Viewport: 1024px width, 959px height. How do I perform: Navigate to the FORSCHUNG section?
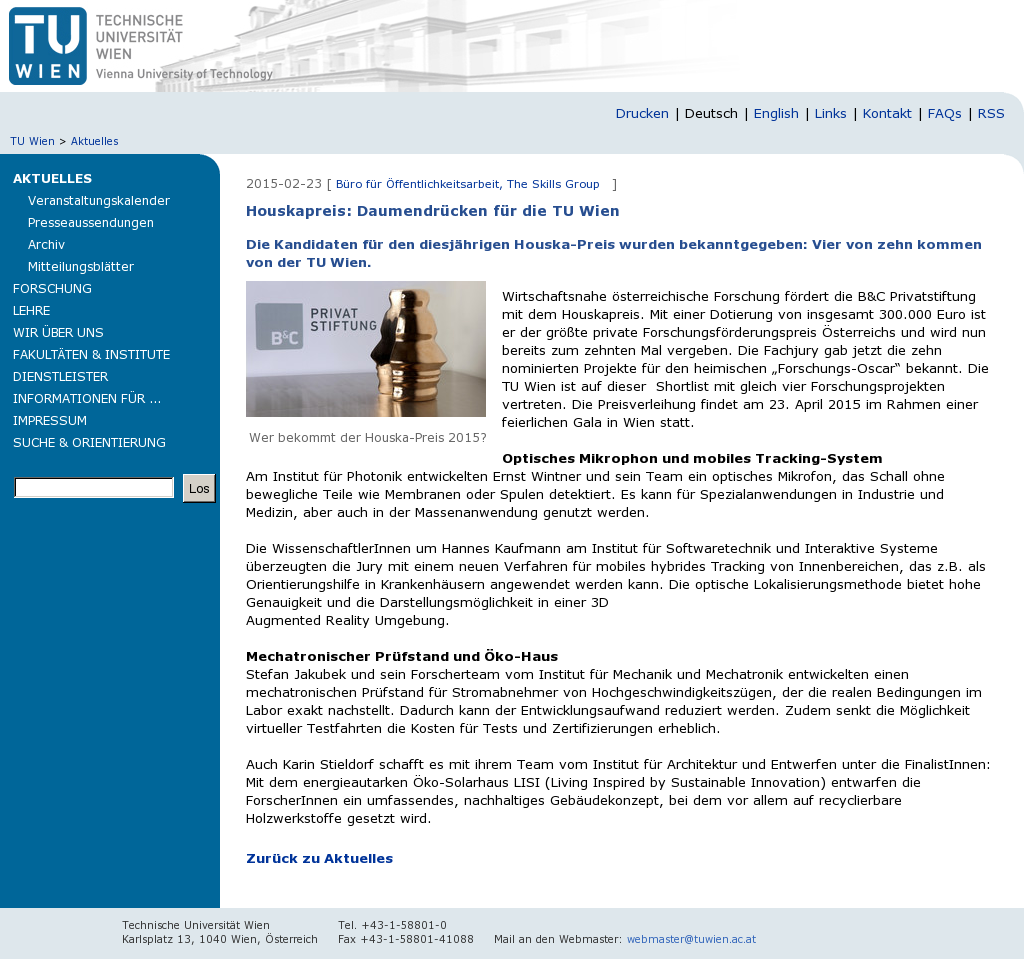point(52,289)
